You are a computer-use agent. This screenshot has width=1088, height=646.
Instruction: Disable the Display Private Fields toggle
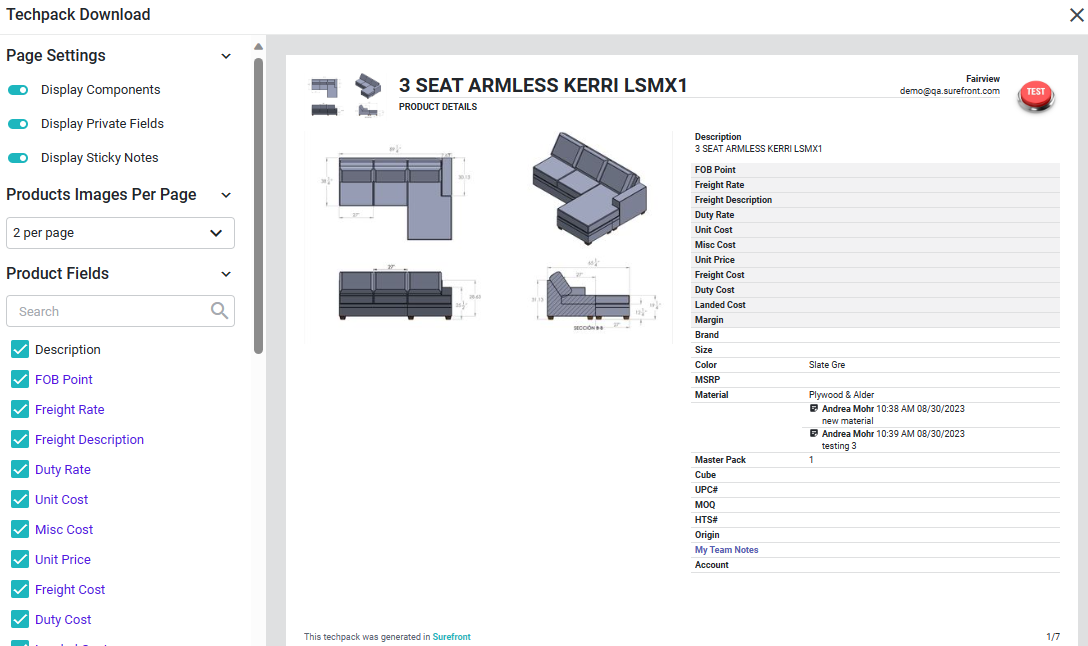coord(18,124)
